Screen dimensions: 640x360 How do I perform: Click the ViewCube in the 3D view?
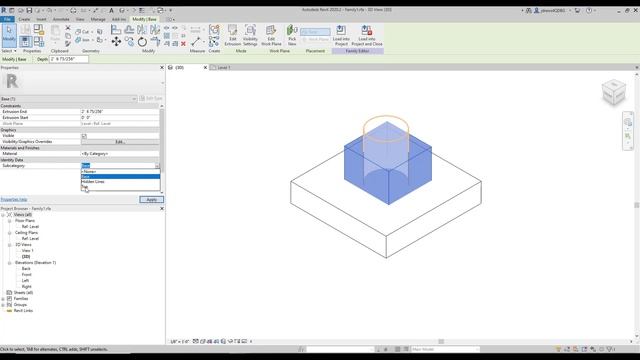click(613, 92)
